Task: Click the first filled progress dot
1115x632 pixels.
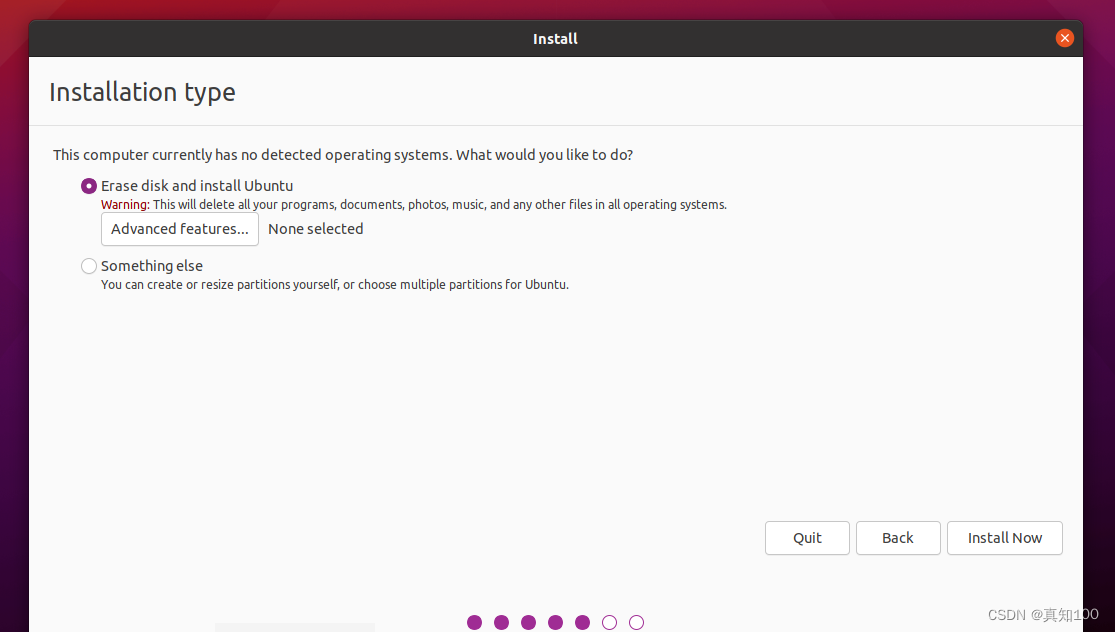Action: pyautogui.click(x=474, y=622)
